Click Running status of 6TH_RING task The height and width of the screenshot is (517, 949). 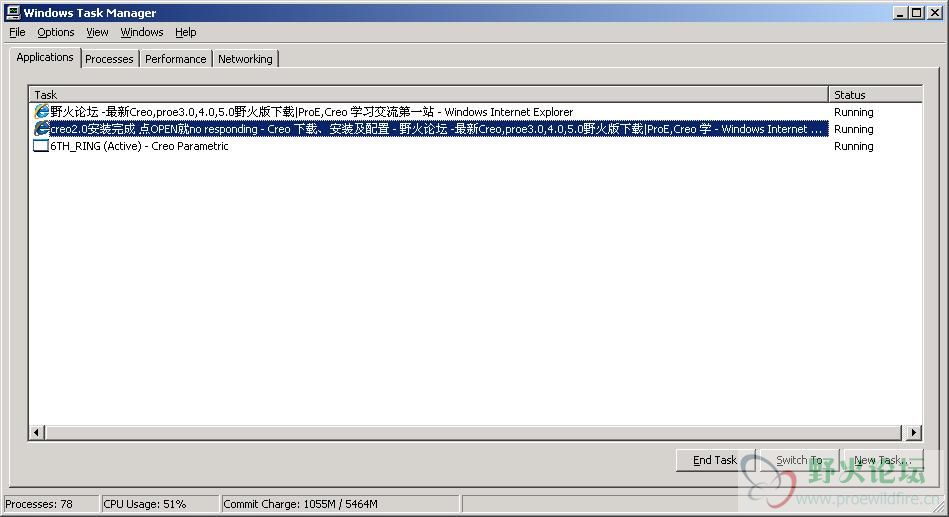pyautogui.click(x=853, y=146)
